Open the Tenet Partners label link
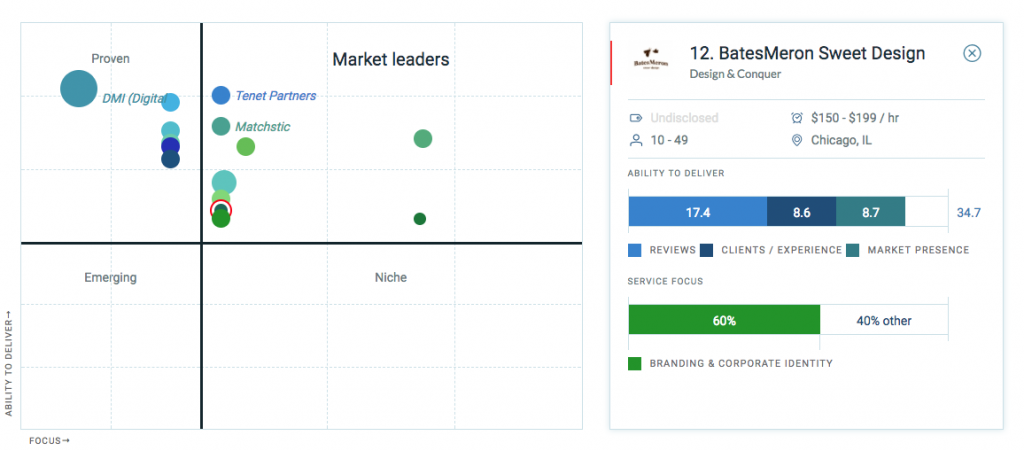 point(275,96)
